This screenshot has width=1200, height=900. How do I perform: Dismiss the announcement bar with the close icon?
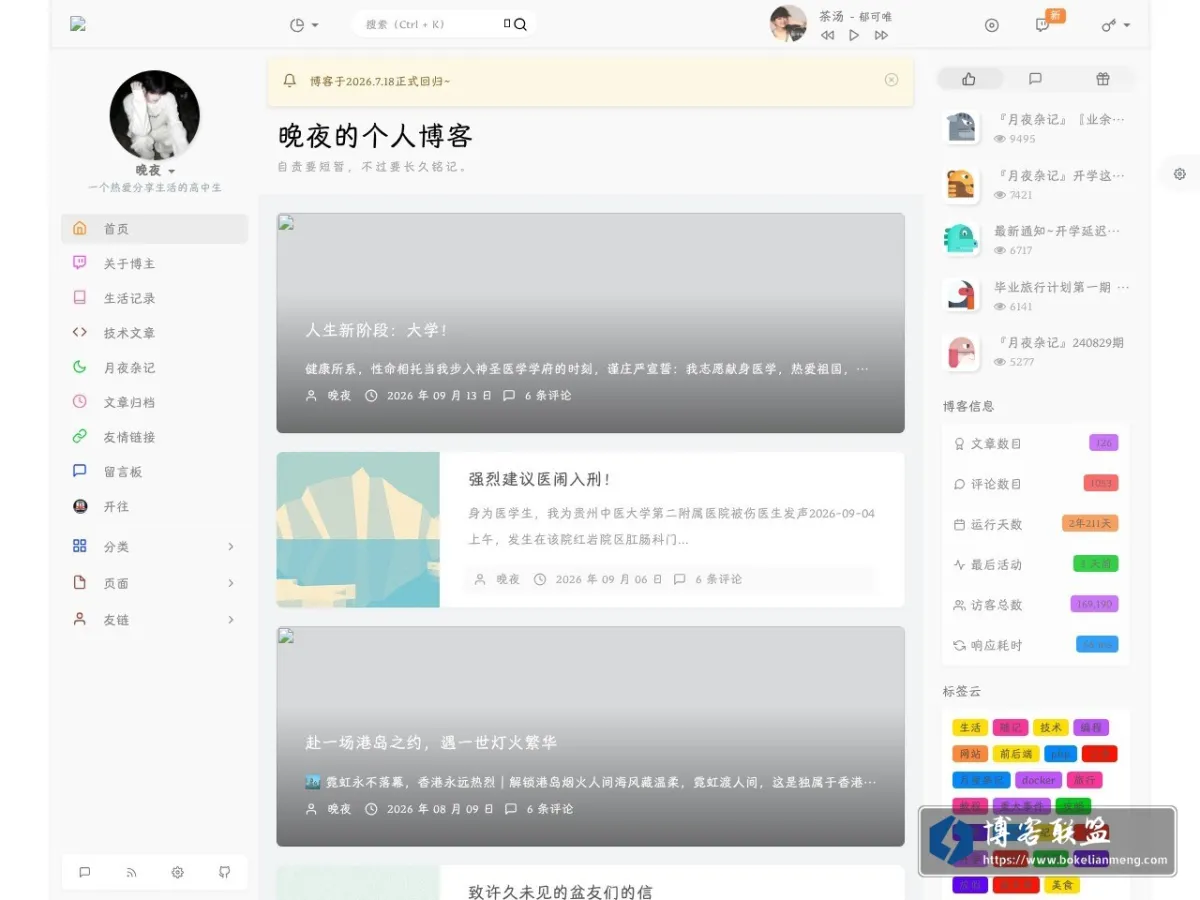point(891,80)
